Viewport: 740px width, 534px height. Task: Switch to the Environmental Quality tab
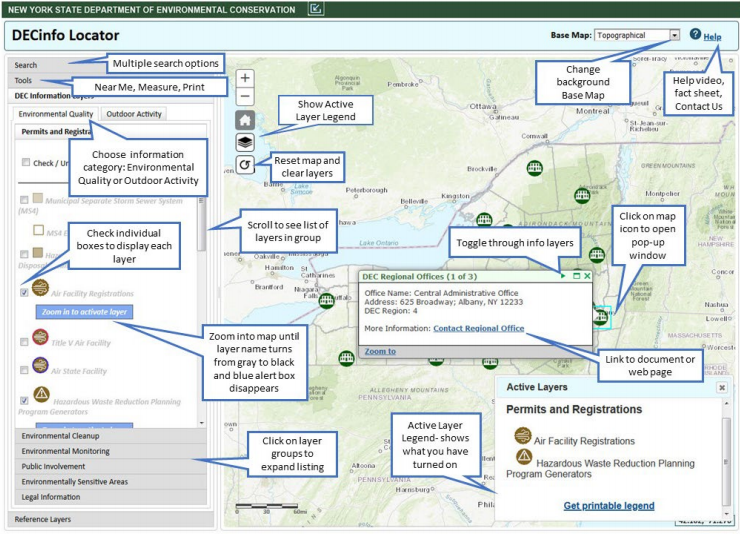pos(56,114)
